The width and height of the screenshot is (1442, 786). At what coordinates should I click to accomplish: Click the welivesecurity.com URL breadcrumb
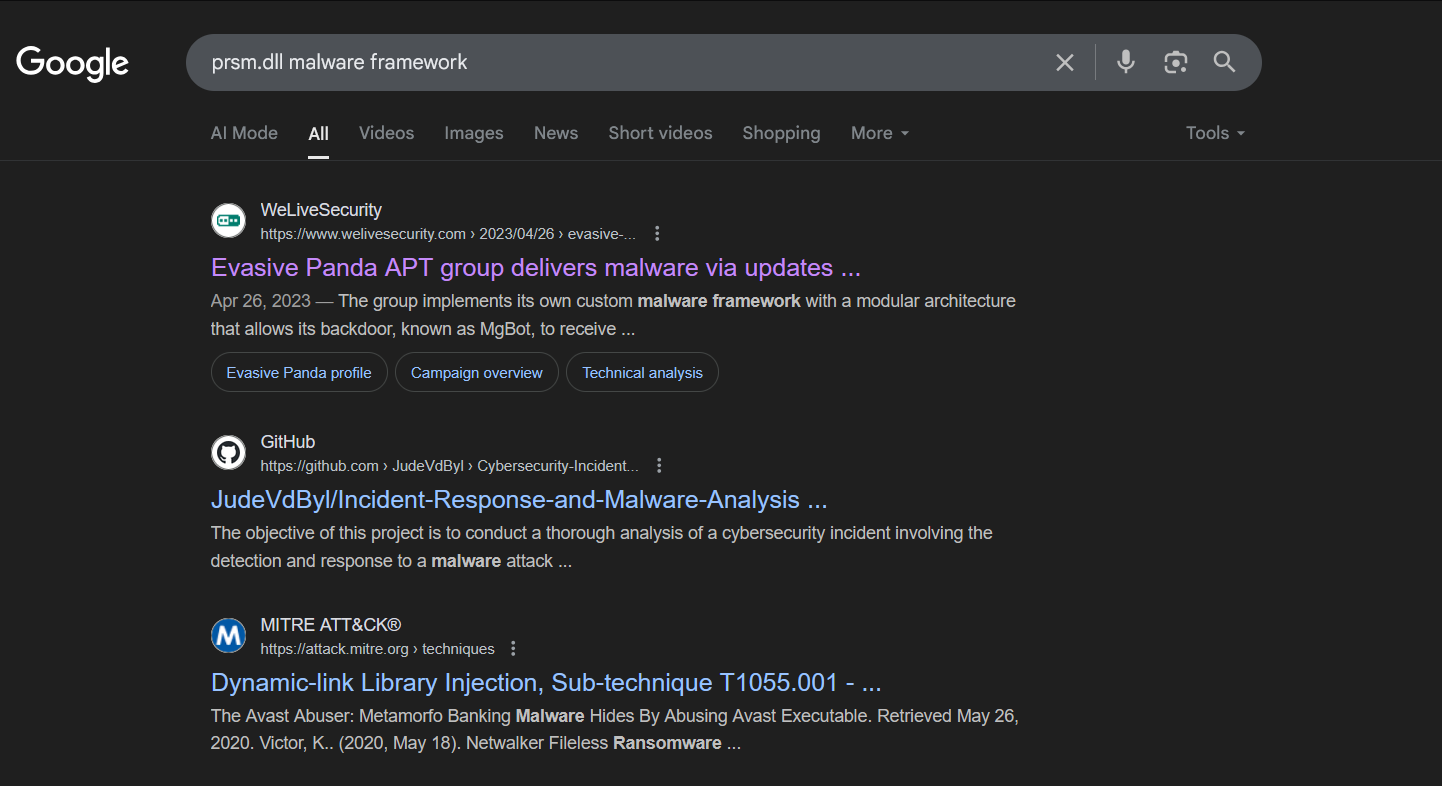pos(448,234)
